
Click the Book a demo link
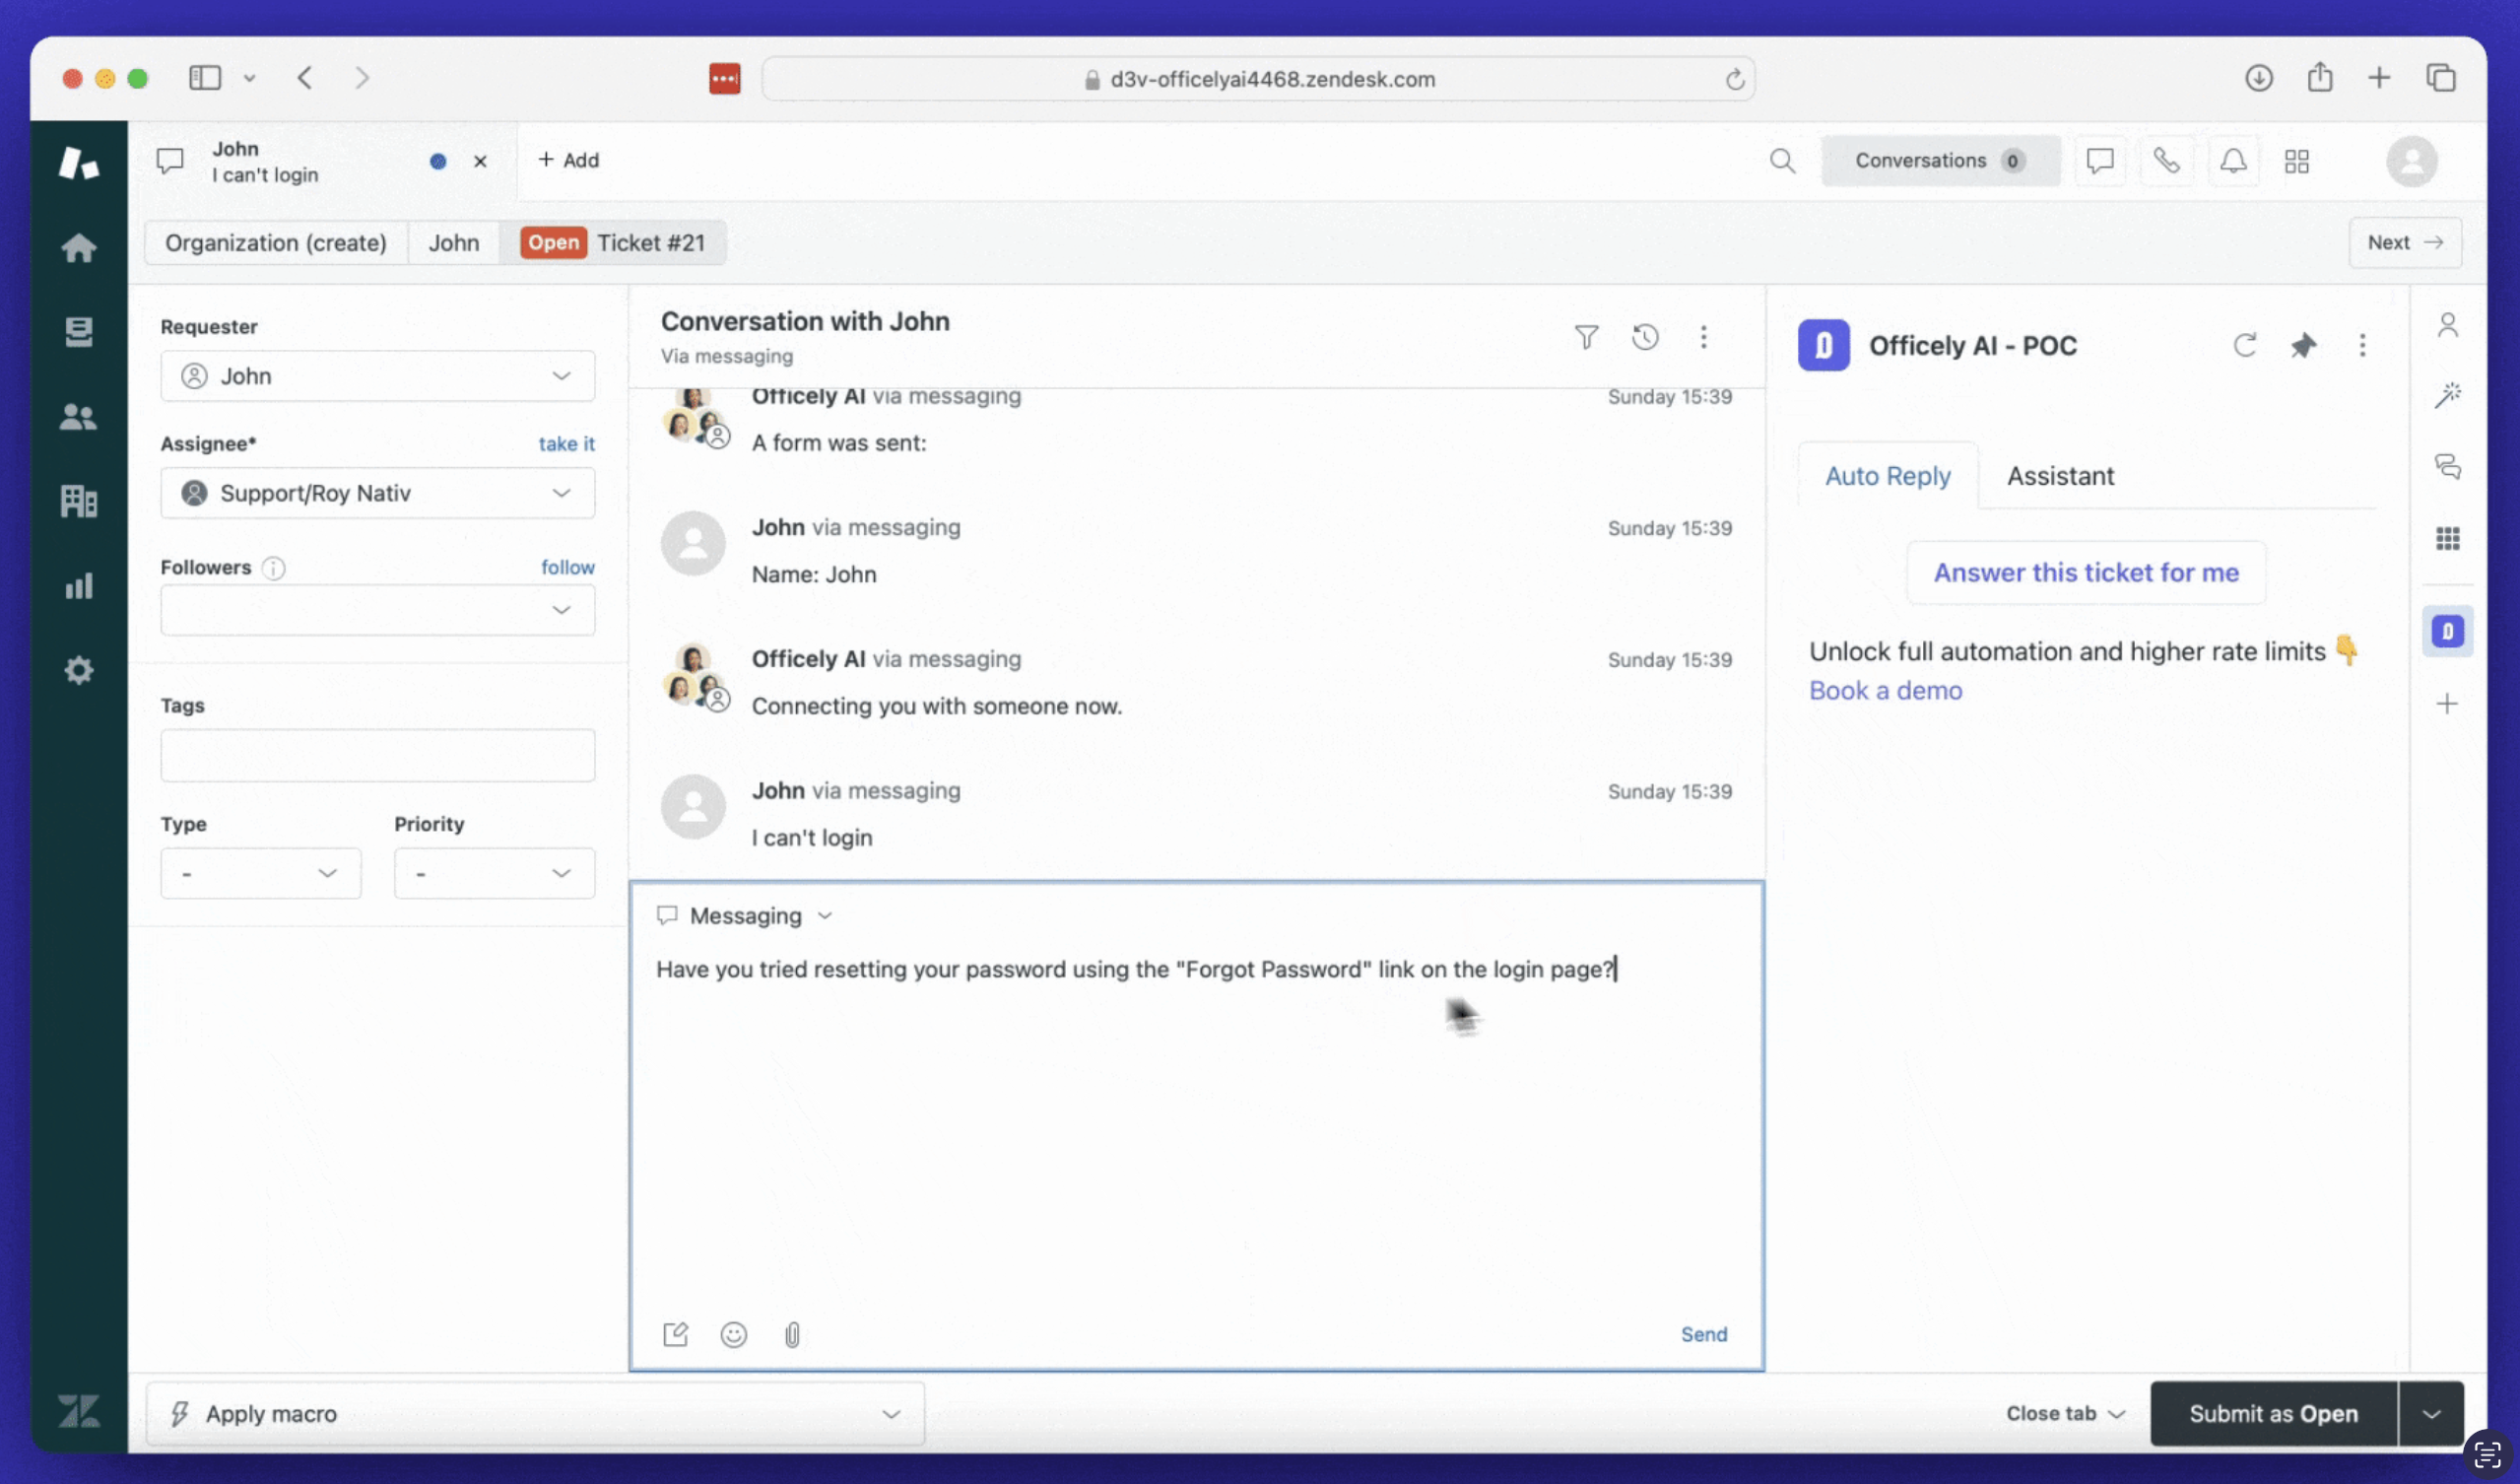(x=1885, y=690)
